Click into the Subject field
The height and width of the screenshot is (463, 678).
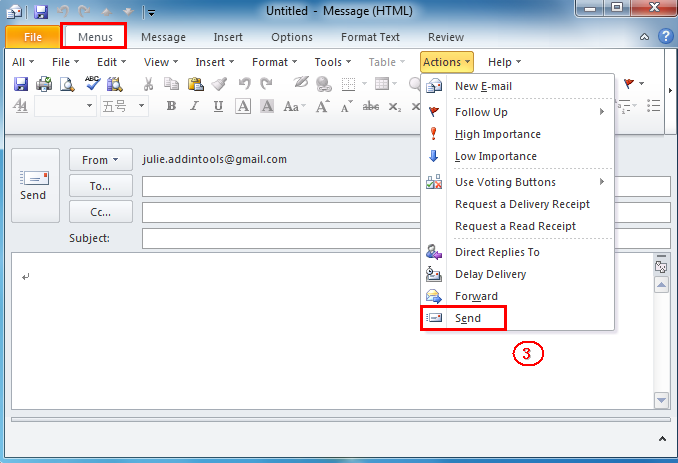(x=281, y=238)
